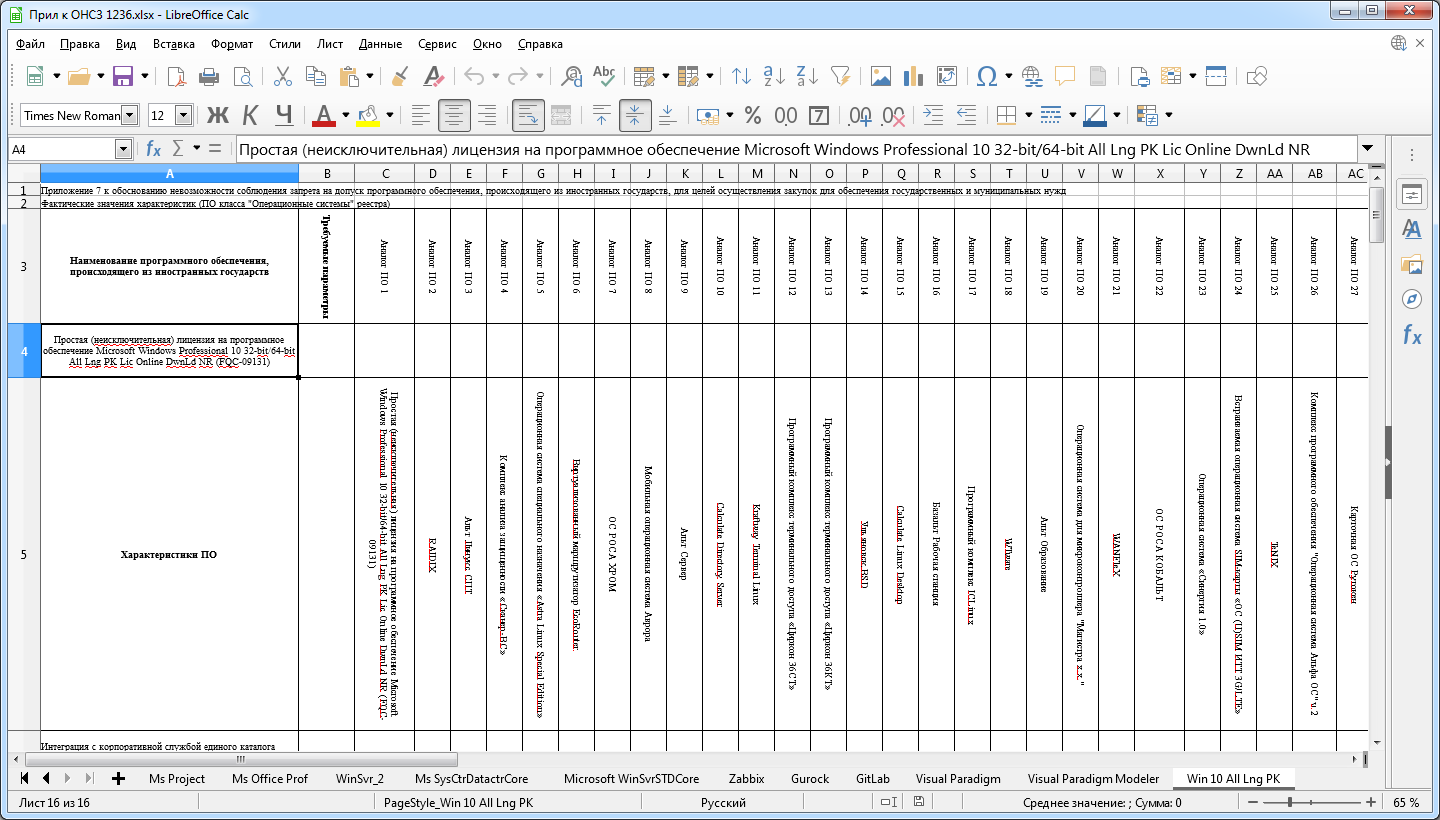Insert a pivot table

pyautogui.click(x=946, y=76)
